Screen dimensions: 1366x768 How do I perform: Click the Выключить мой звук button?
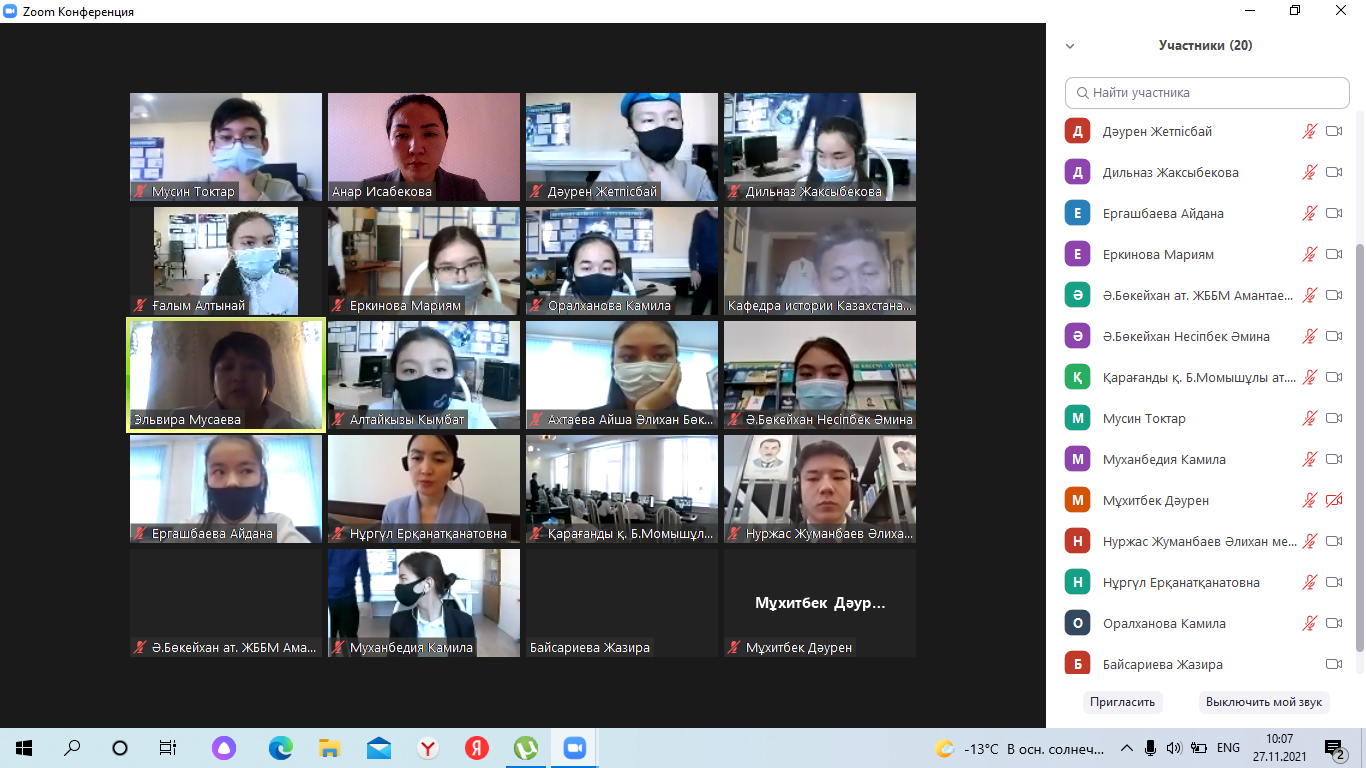coord(1263,702)
